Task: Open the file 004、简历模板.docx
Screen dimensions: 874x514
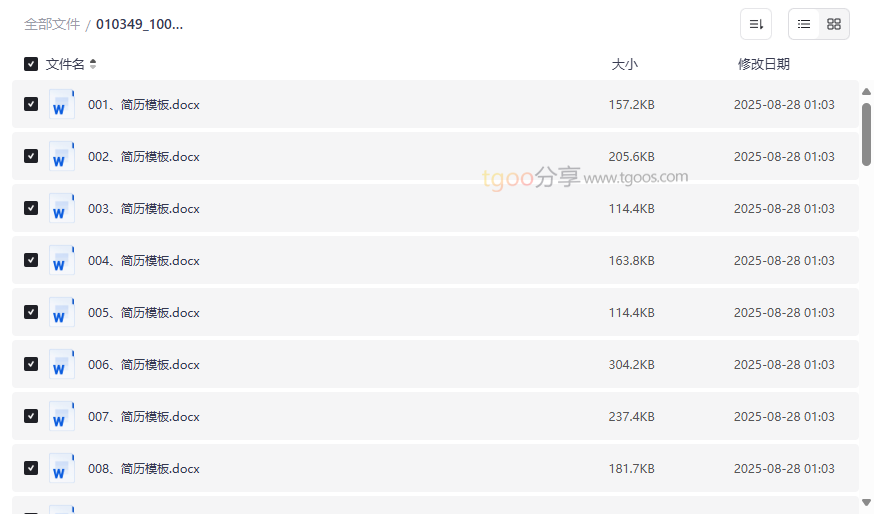Action: pyautogui.click(x=143, y=261)
